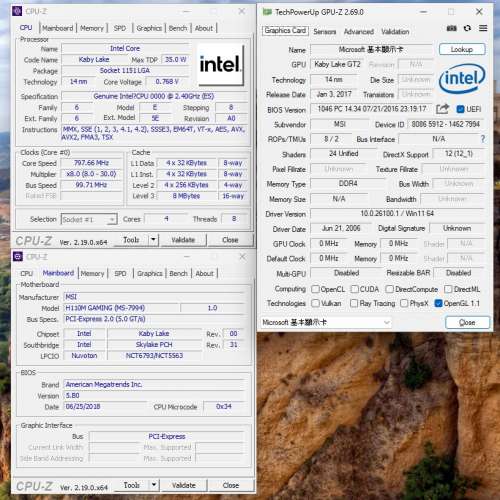This screenshot has height=500, width=500.
Task: Click Lookup button in GPU-Z
Action: click(x=462, y=49)
